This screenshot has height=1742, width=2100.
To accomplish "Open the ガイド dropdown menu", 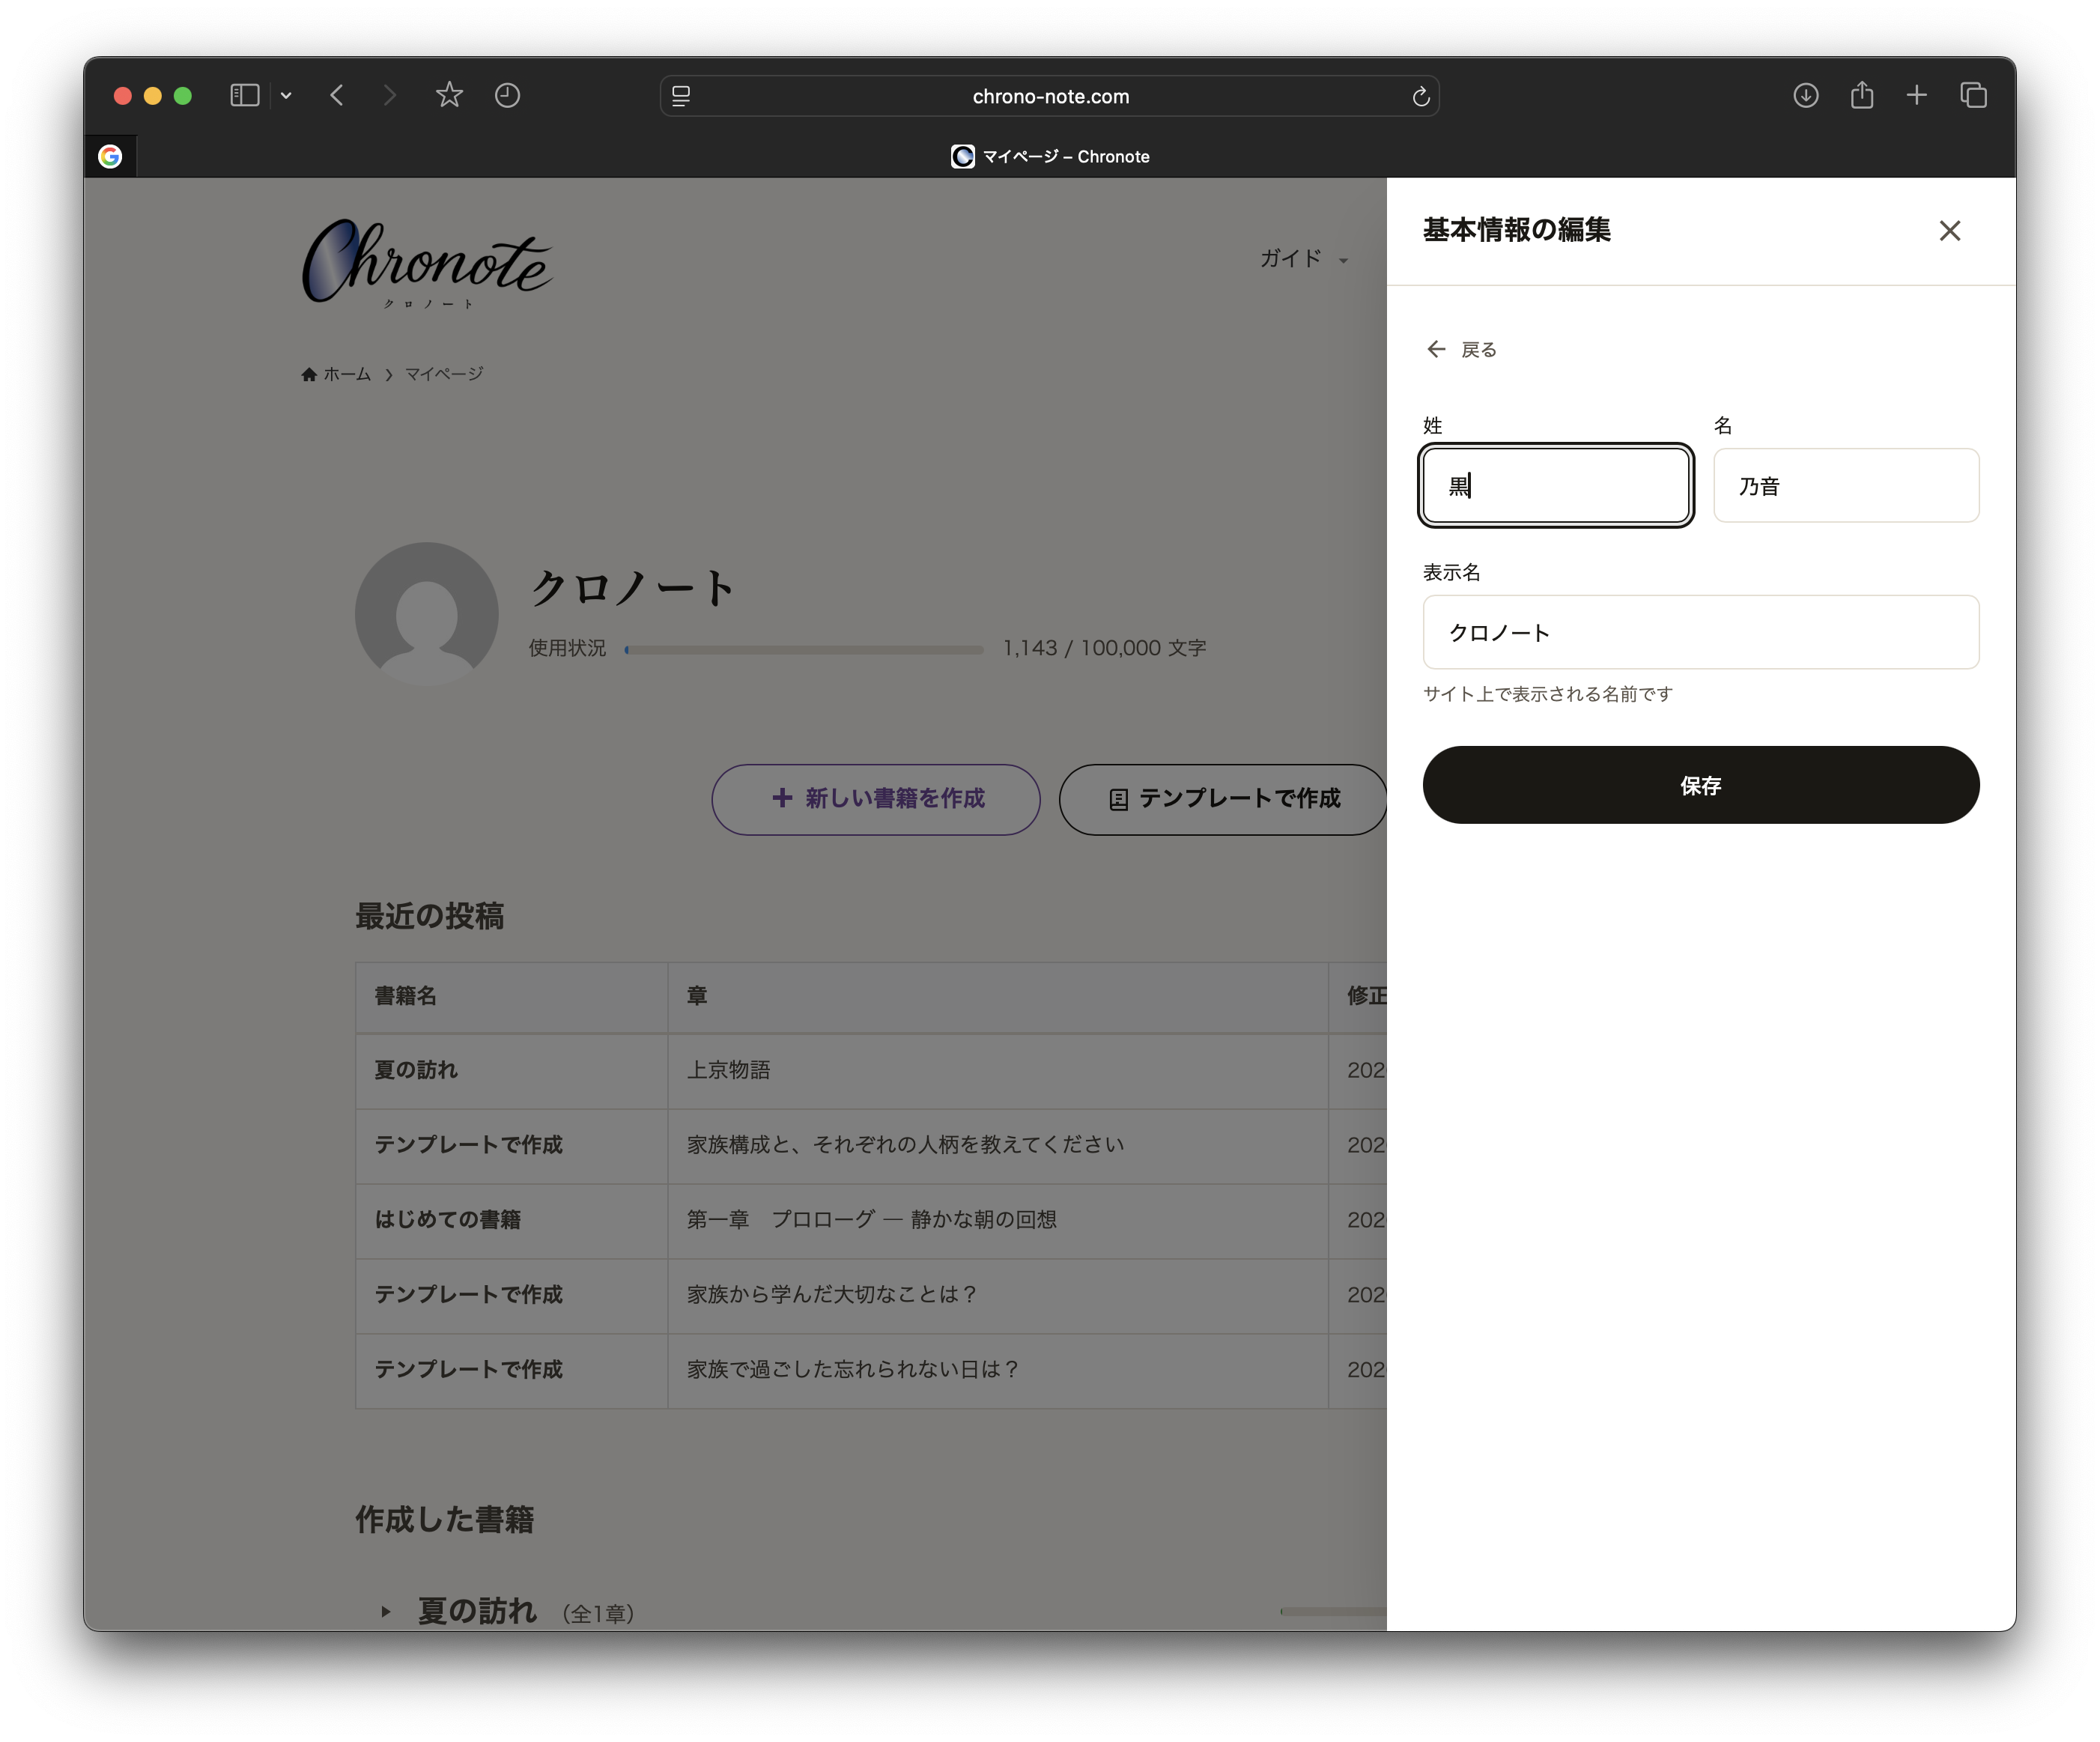I will [1303, 259].
